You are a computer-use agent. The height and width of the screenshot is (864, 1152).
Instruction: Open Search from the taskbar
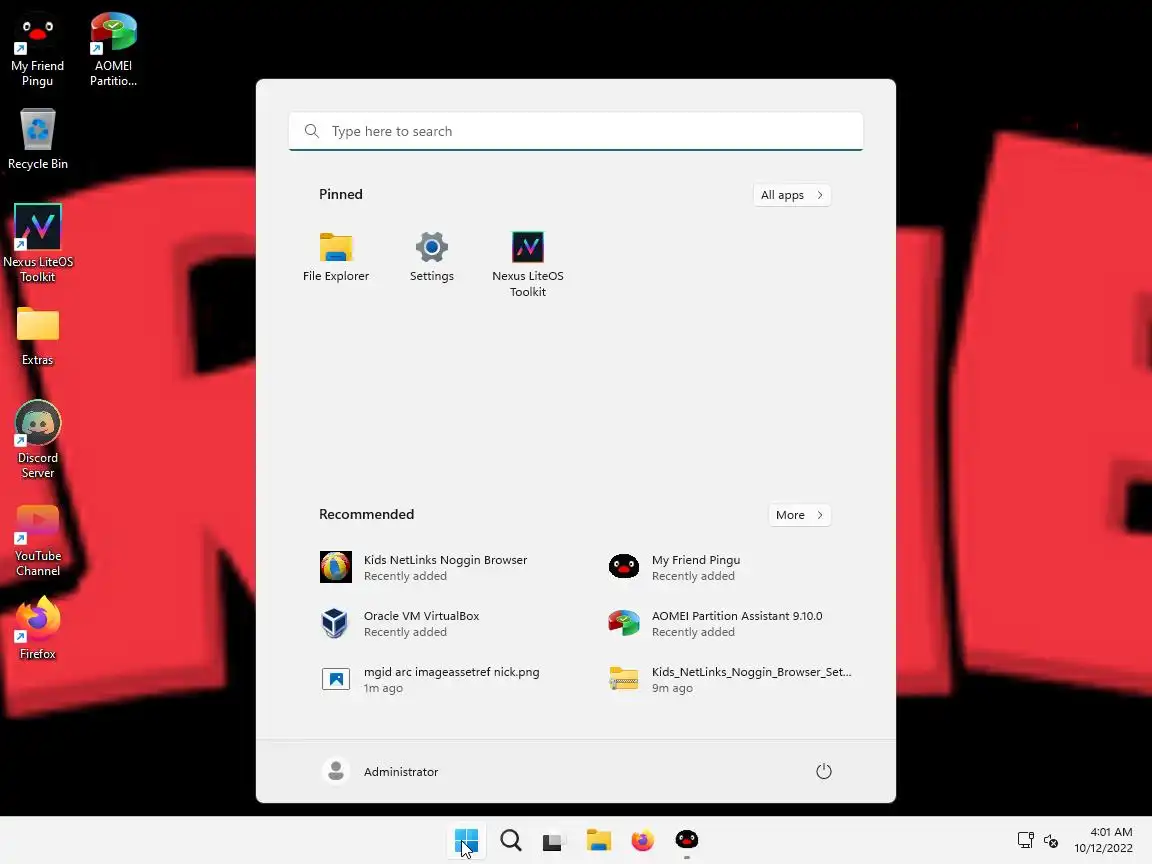(511, 840)
